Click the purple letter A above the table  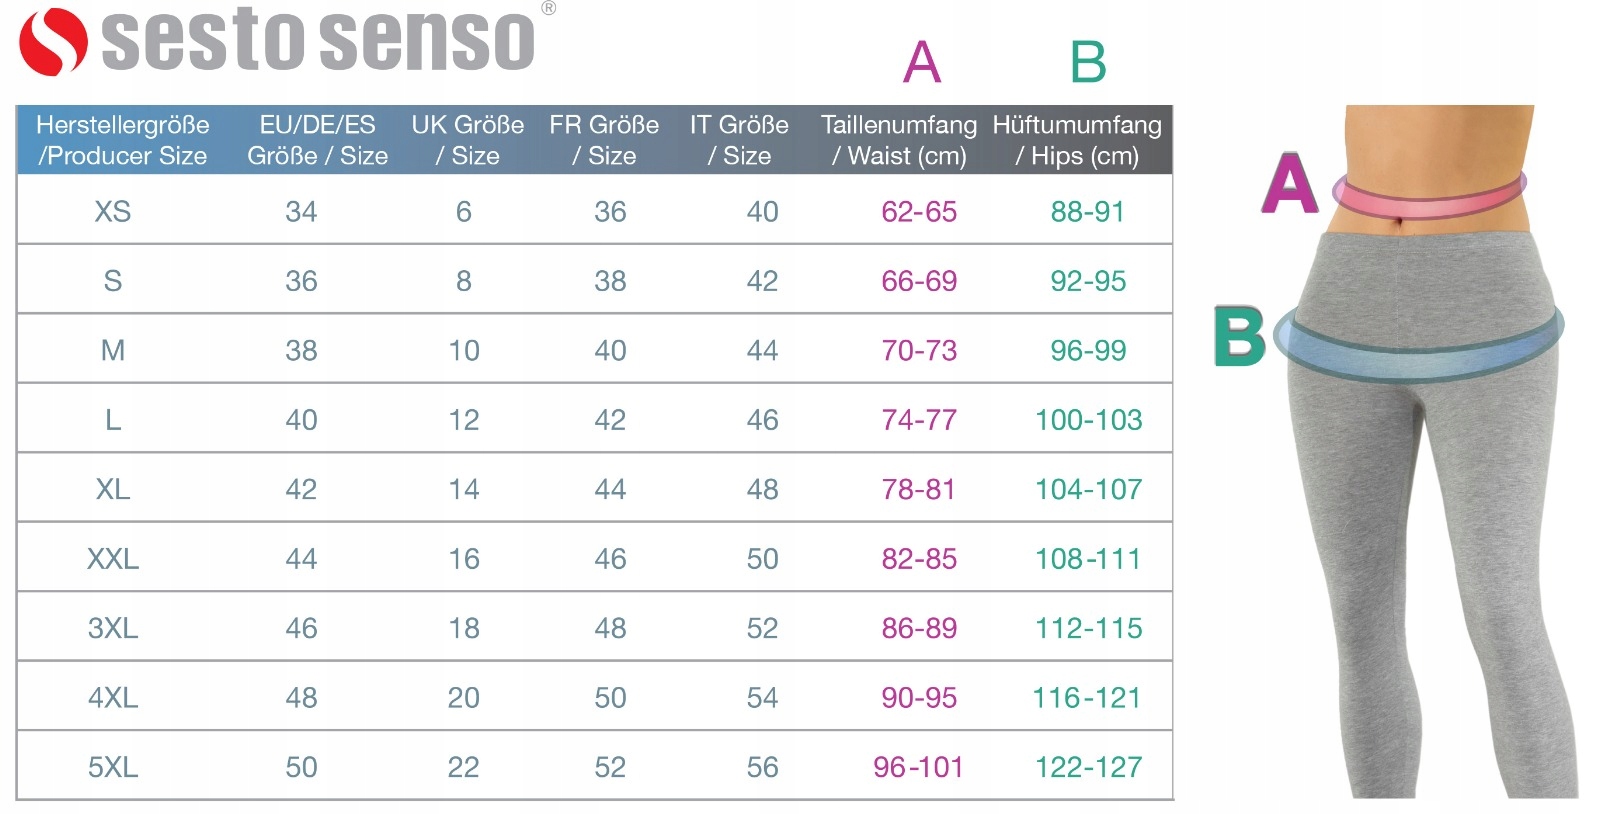click(921, 62)
